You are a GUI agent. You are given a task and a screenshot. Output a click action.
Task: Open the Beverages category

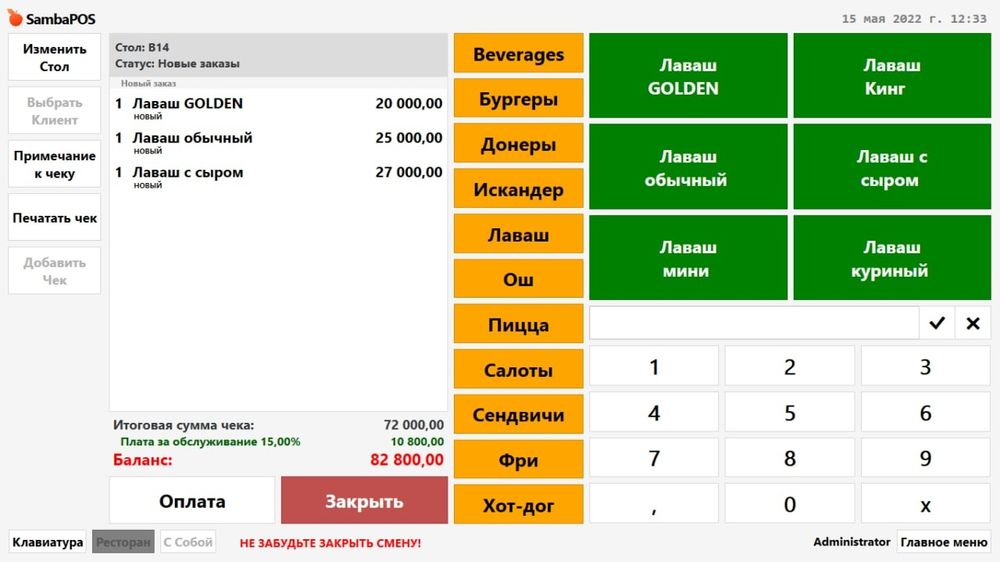click(518, 54)
